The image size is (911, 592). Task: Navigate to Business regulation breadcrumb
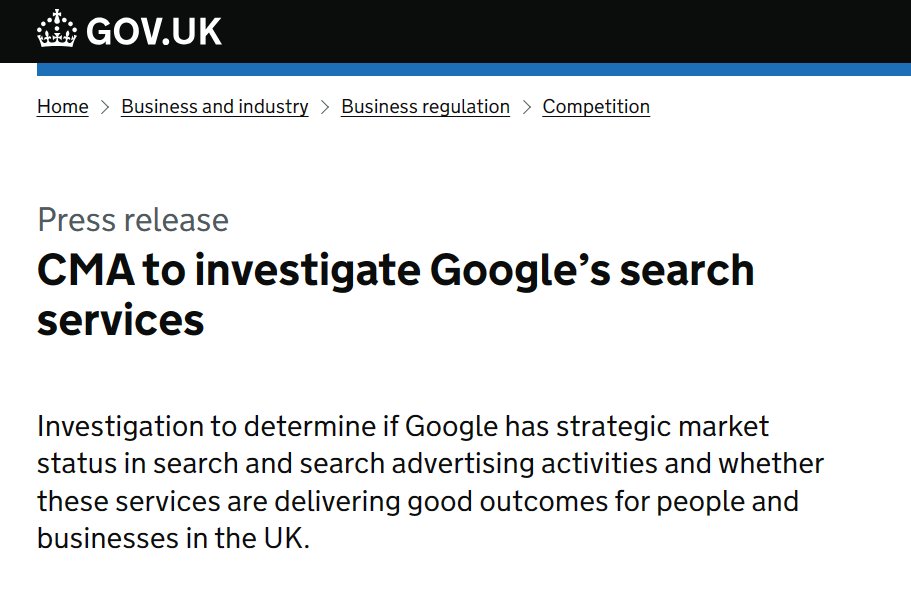pyautogui.click(x=425, y=107)
